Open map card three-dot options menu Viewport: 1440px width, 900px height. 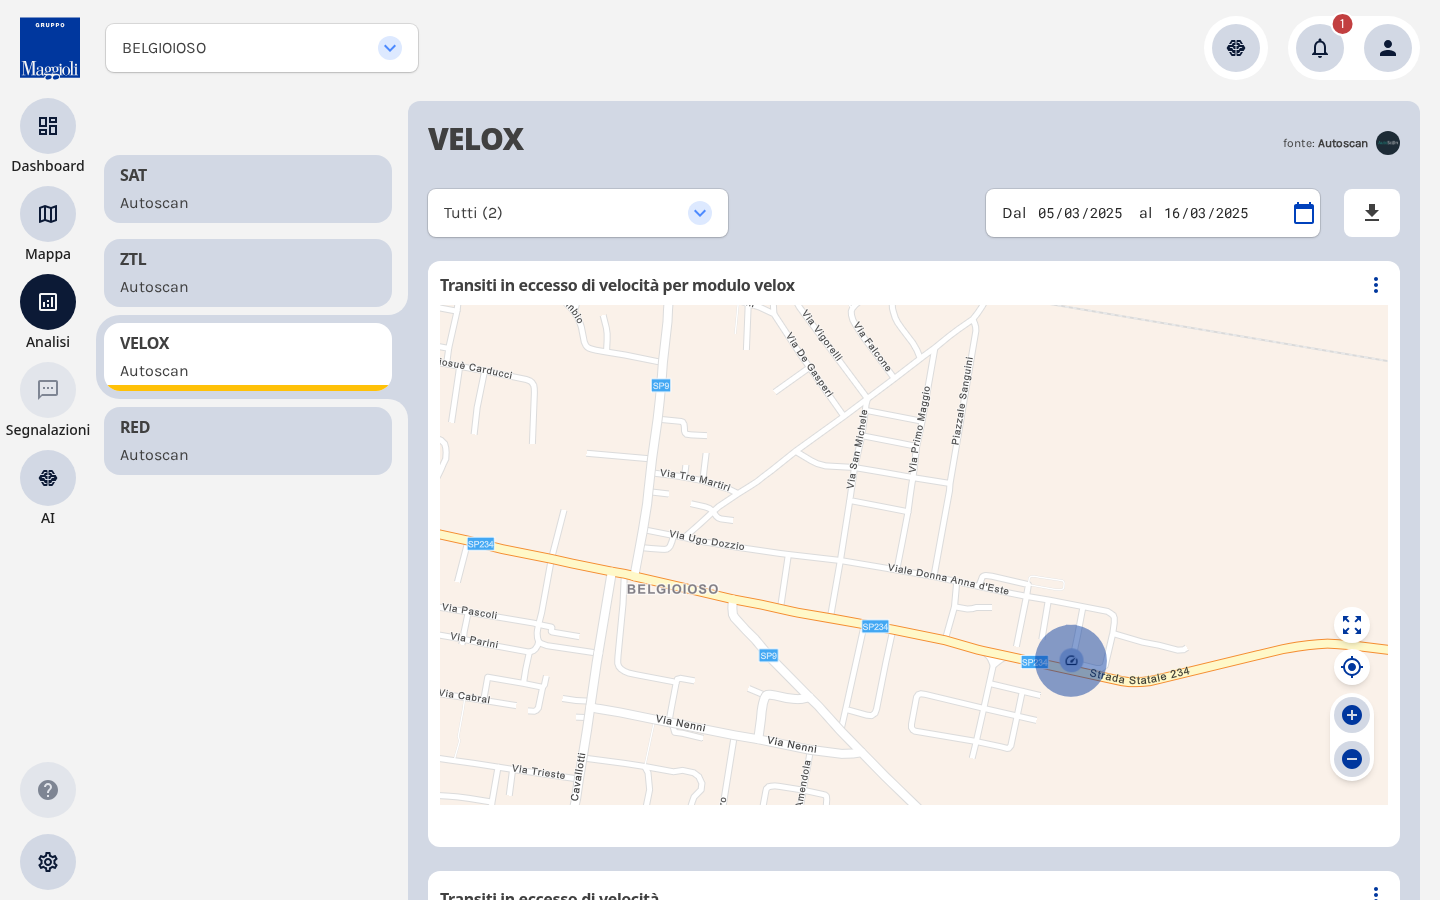(x=1376, y=285)
